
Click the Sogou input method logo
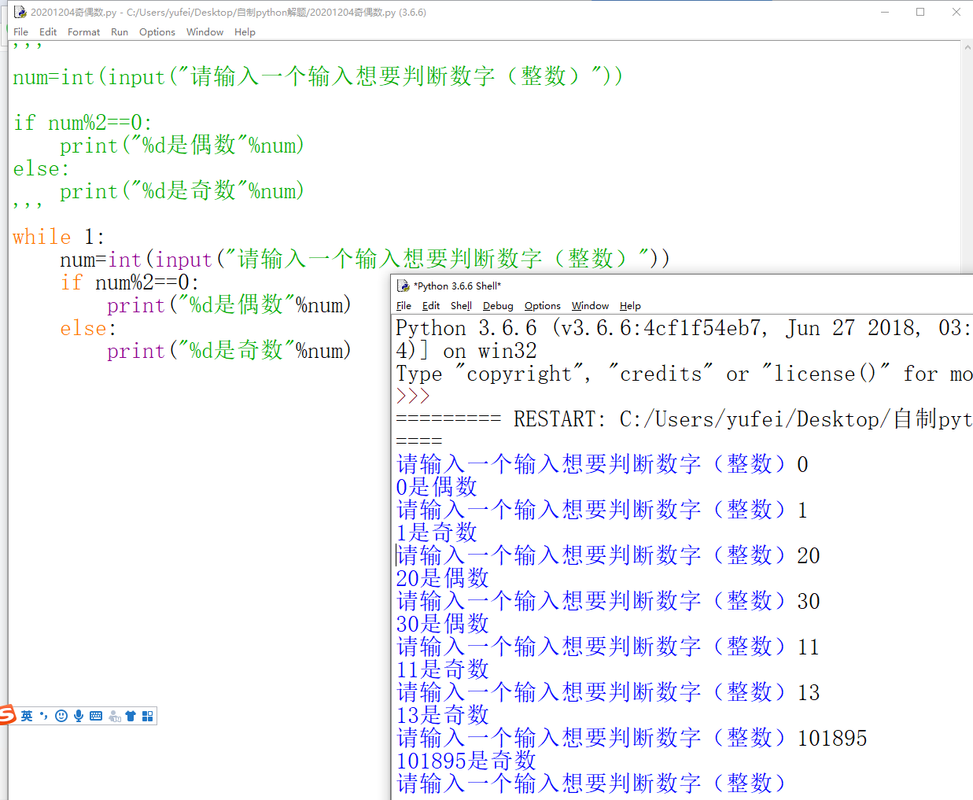coord(7,715)
